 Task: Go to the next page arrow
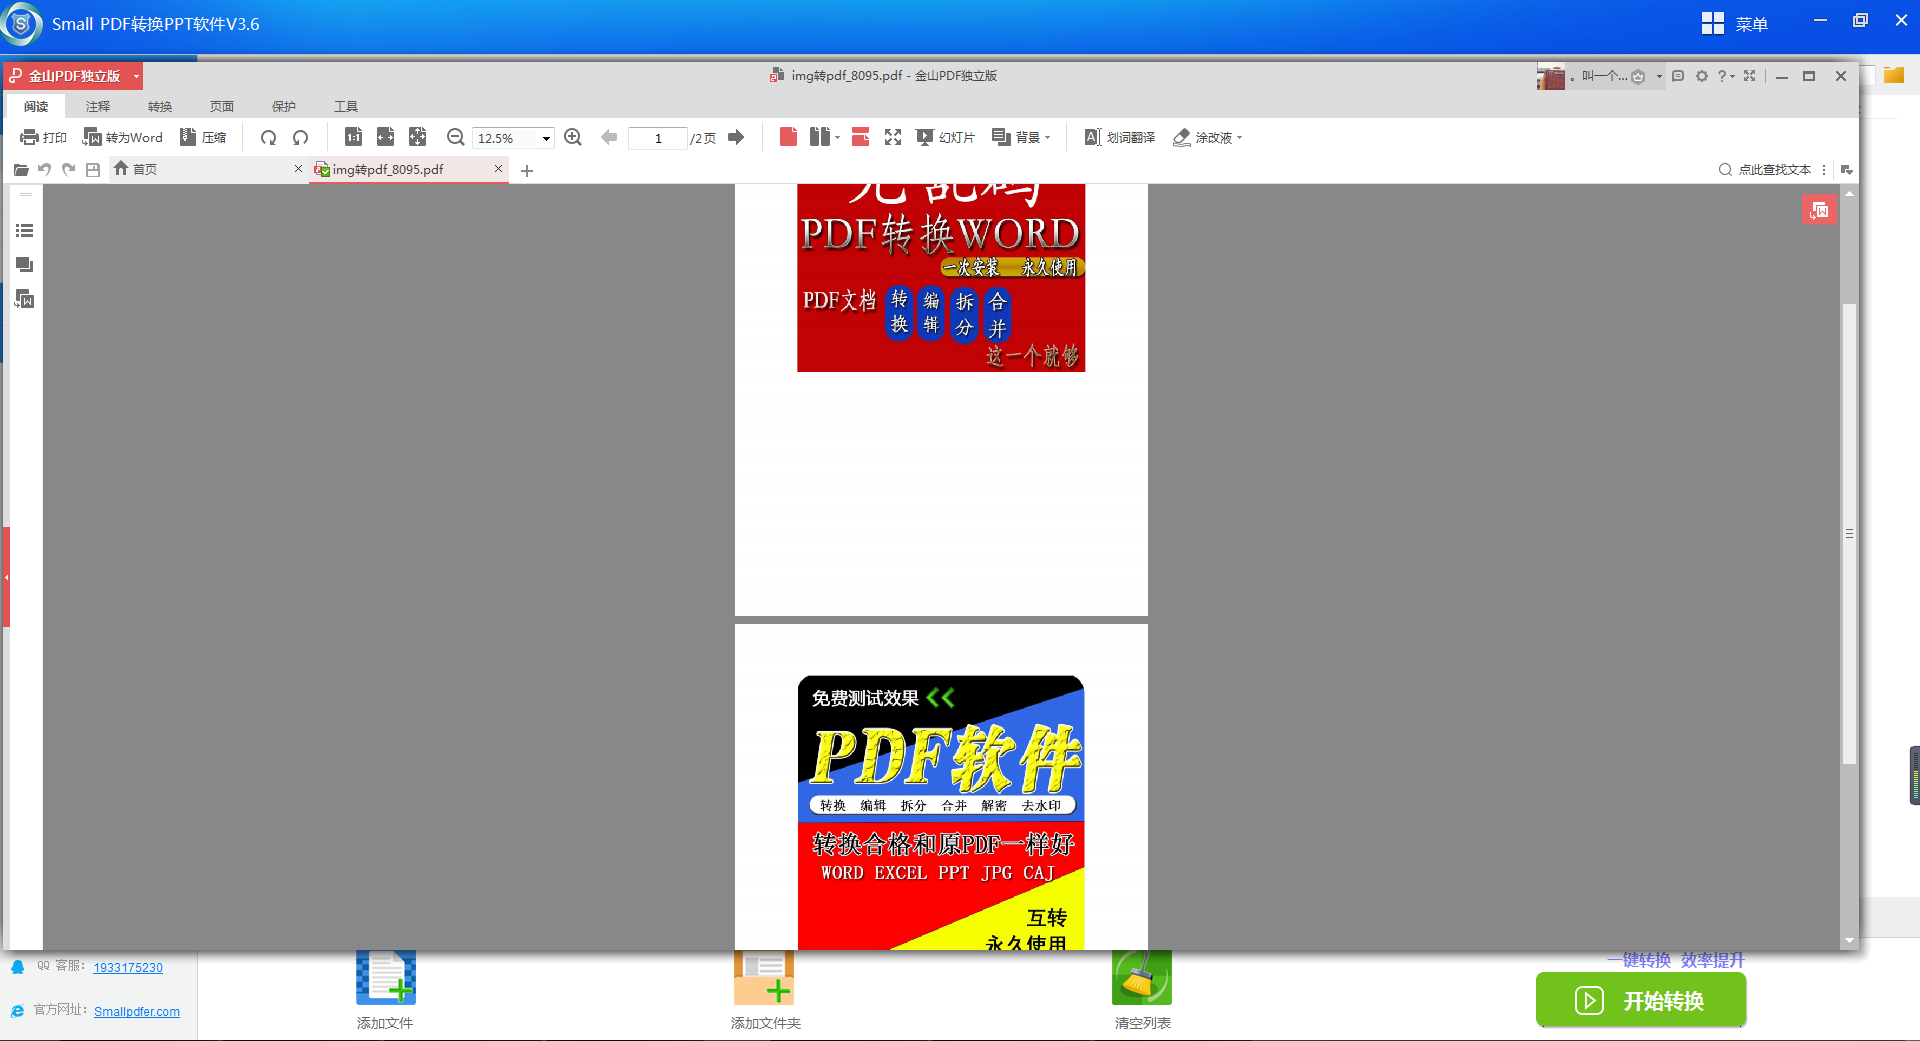tap(736, 138)
